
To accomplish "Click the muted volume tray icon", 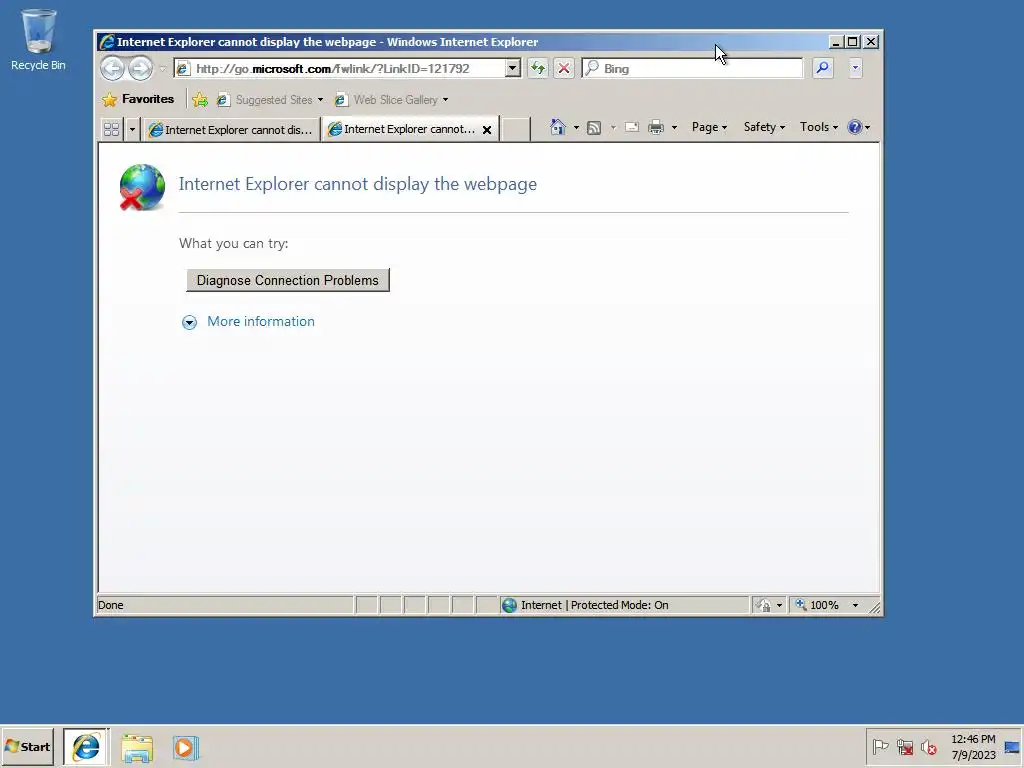I will (x=928, y=746).
